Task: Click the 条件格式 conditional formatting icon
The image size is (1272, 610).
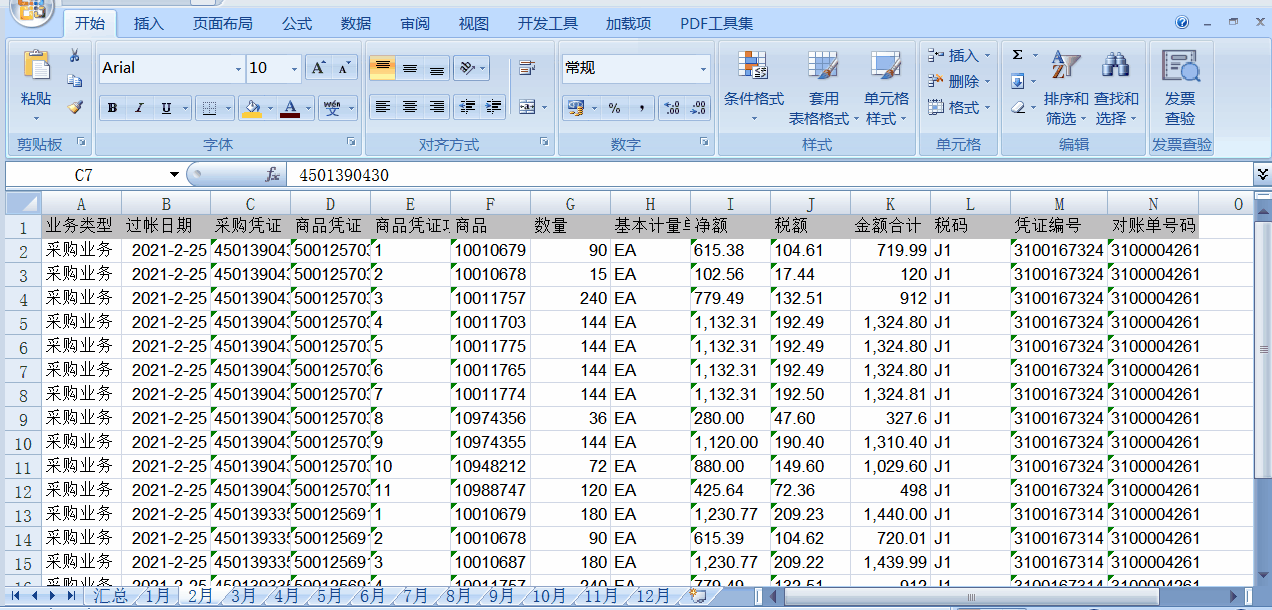Action: pos(753,67)
